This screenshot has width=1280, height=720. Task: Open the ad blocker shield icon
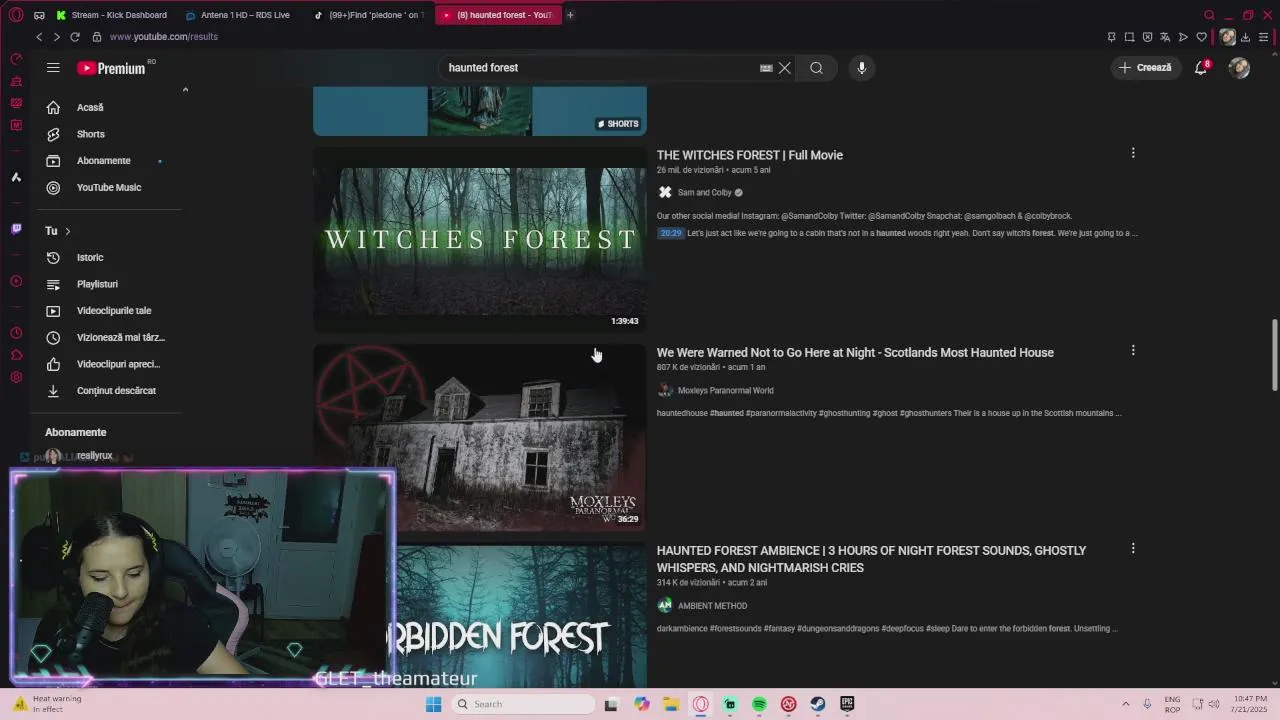[1147, 37]
